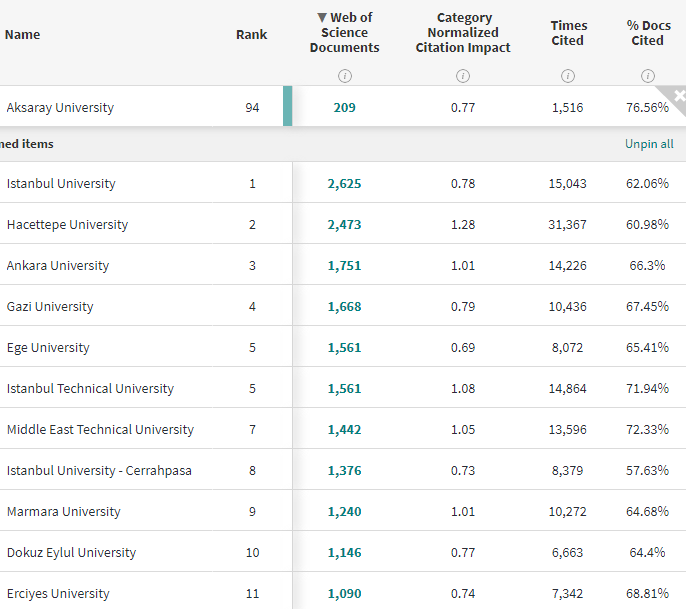Viewport: 686px width, 609px height.
Task: Click Unpin all link
Action: tap(649, 144)
